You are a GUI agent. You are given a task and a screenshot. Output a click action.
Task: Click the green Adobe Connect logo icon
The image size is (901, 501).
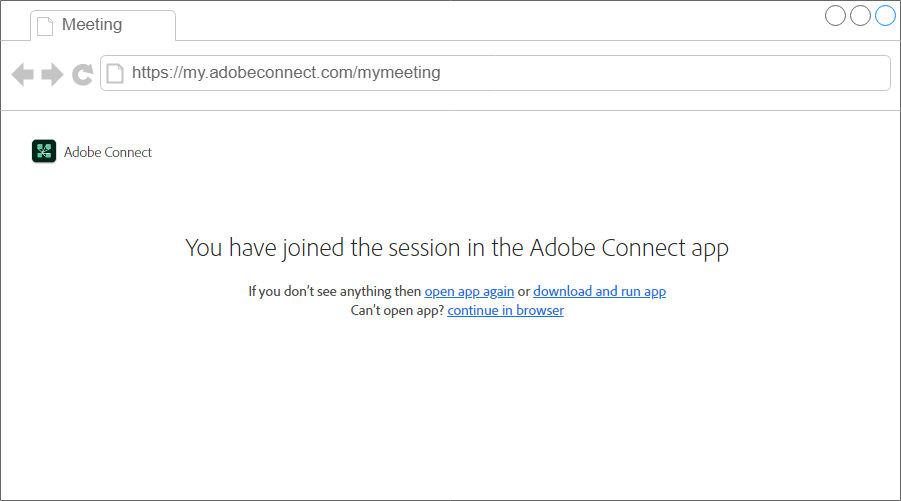click(44, 151)
